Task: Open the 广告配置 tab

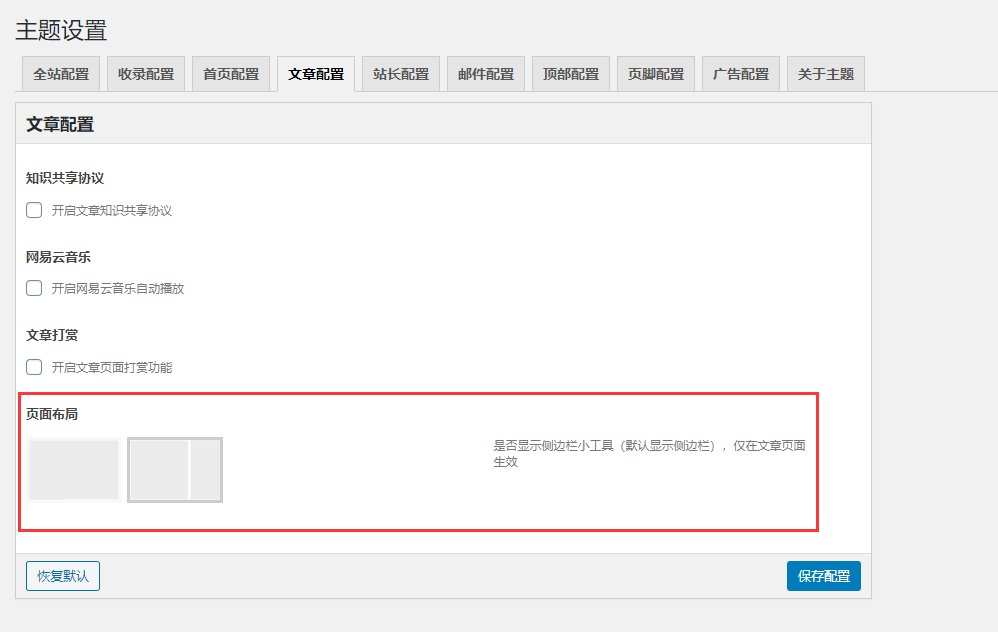Action: (740, 73)
